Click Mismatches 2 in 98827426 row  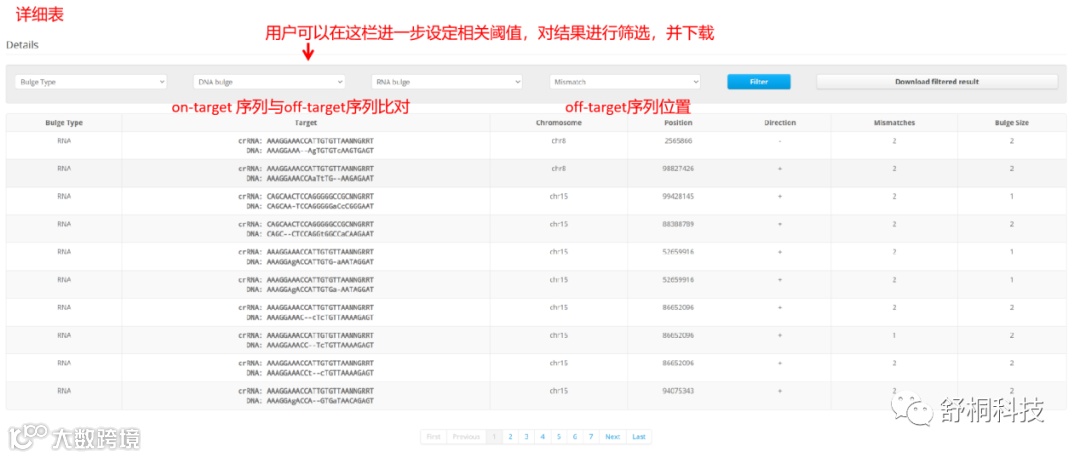click(x=894, y=168)
